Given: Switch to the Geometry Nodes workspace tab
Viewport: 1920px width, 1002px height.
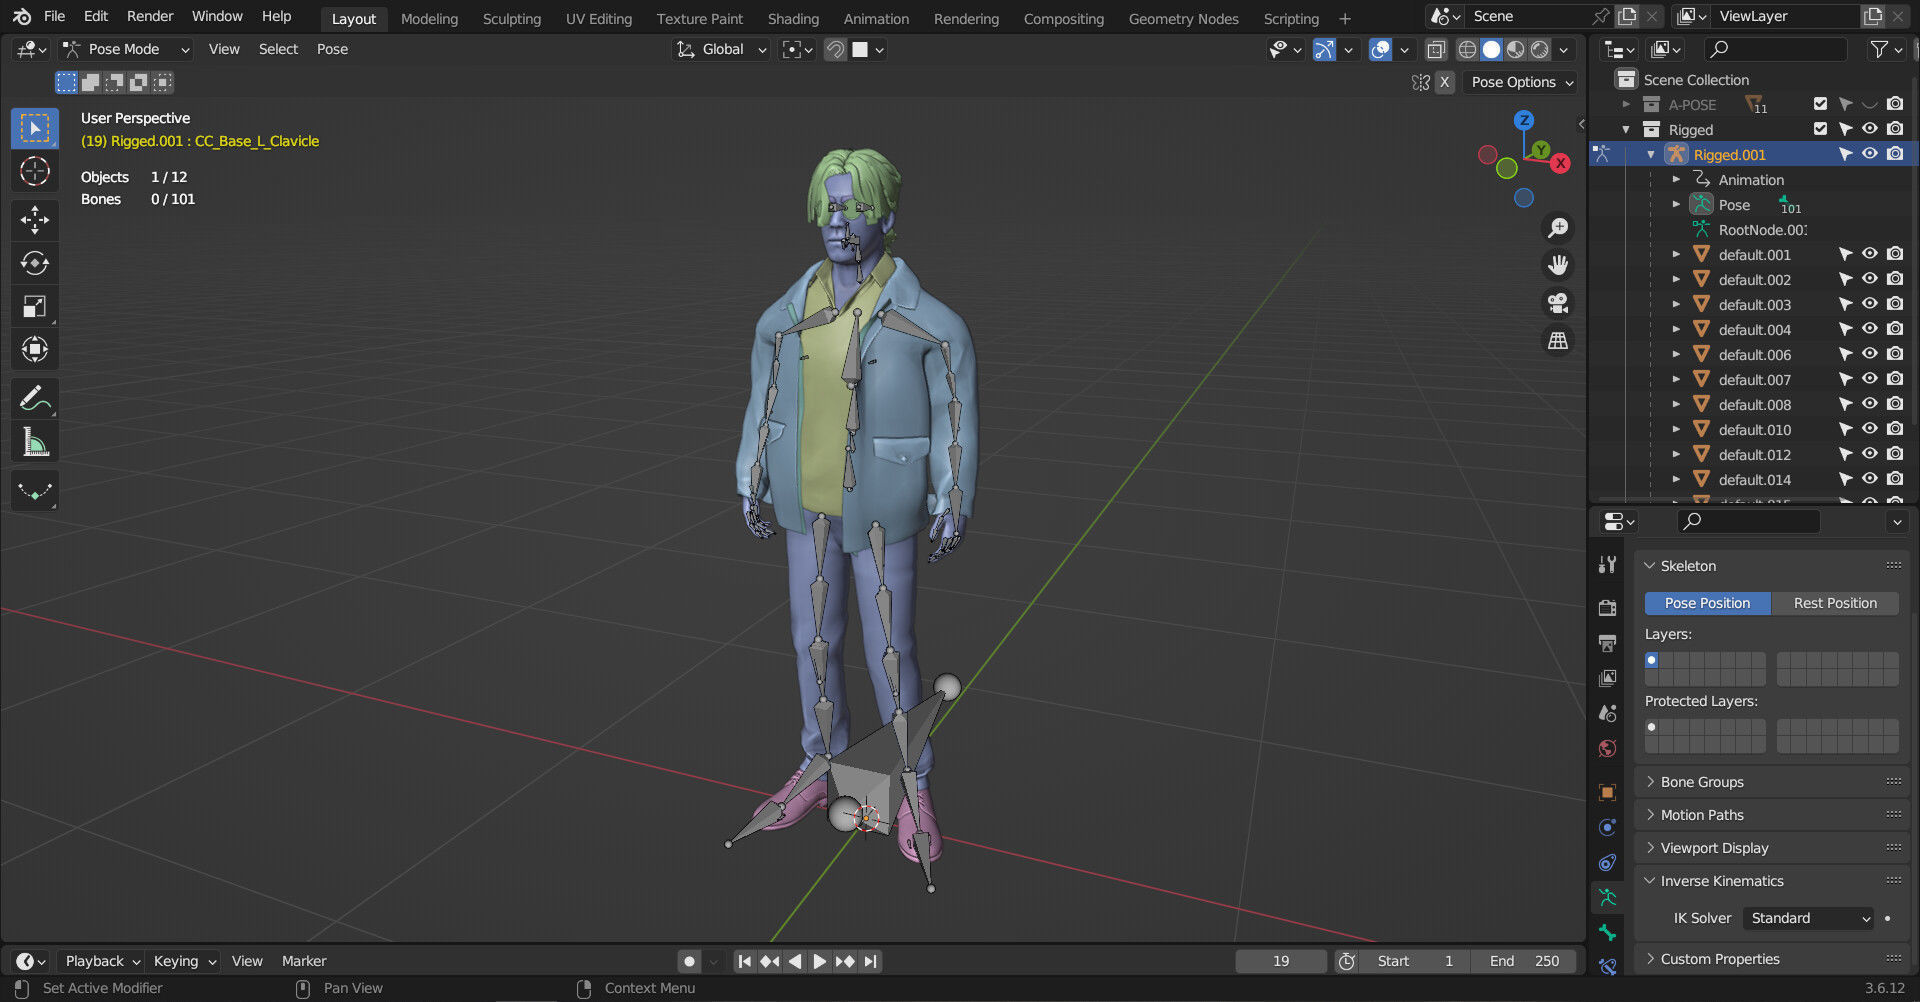Looking at the screenshot, I should coord(1183,18).
